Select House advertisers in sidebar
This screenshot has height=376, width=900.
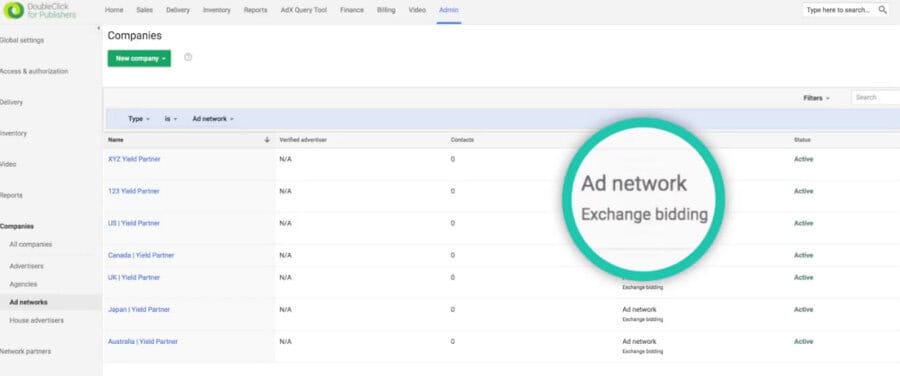pos(37,320)
